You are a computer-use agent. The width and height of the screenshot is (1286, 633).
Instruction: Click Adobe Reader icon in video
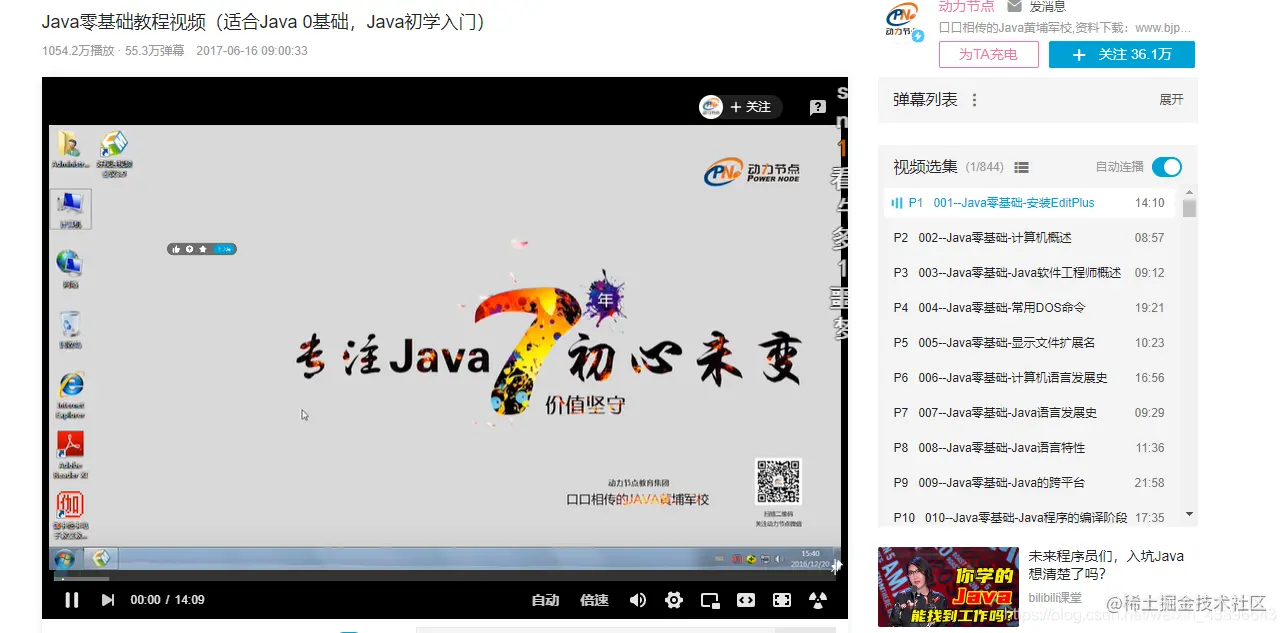click(70, 455)
